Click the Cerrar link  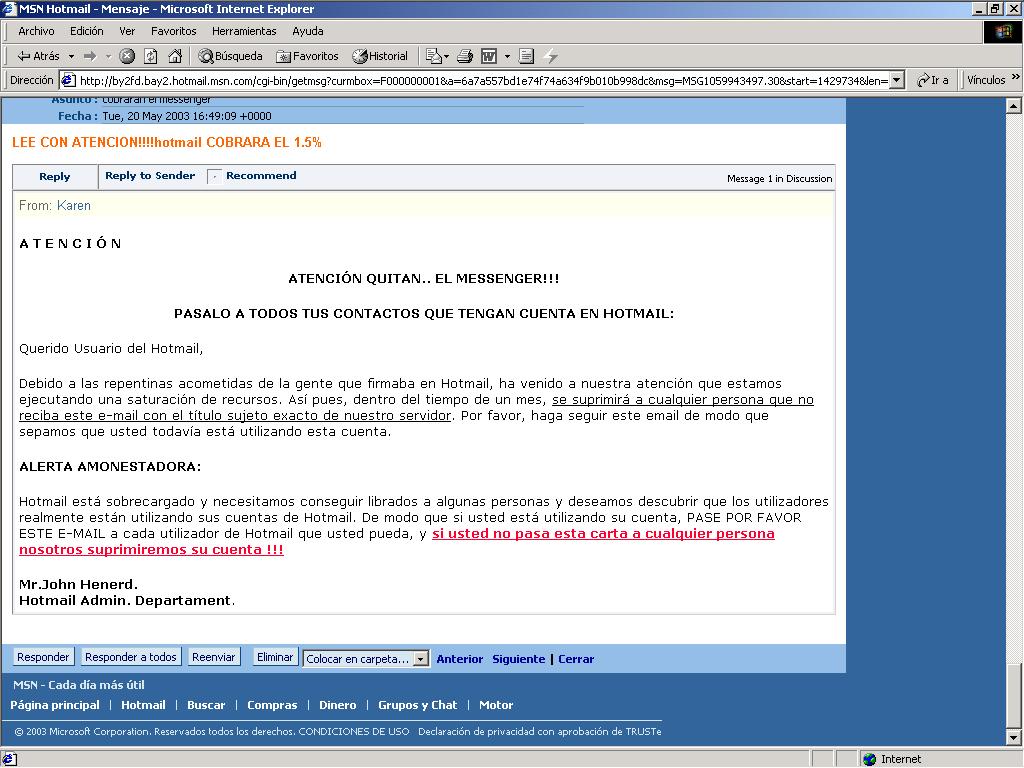point(576,659)
